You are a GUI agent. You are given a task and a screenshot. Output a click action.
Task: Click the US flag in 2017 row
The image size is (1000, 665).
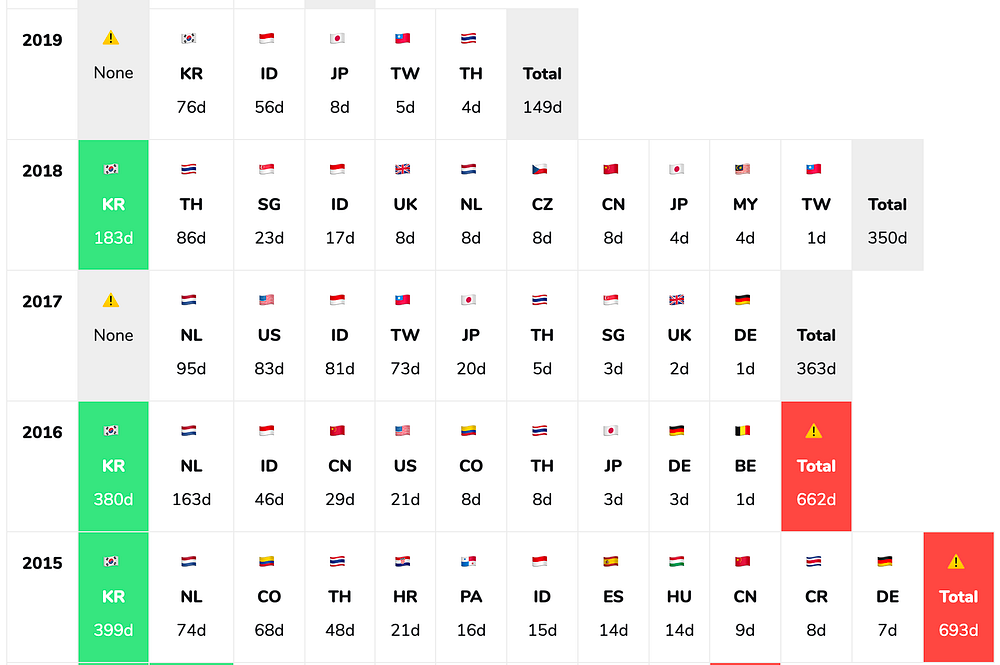pos(267,300)
